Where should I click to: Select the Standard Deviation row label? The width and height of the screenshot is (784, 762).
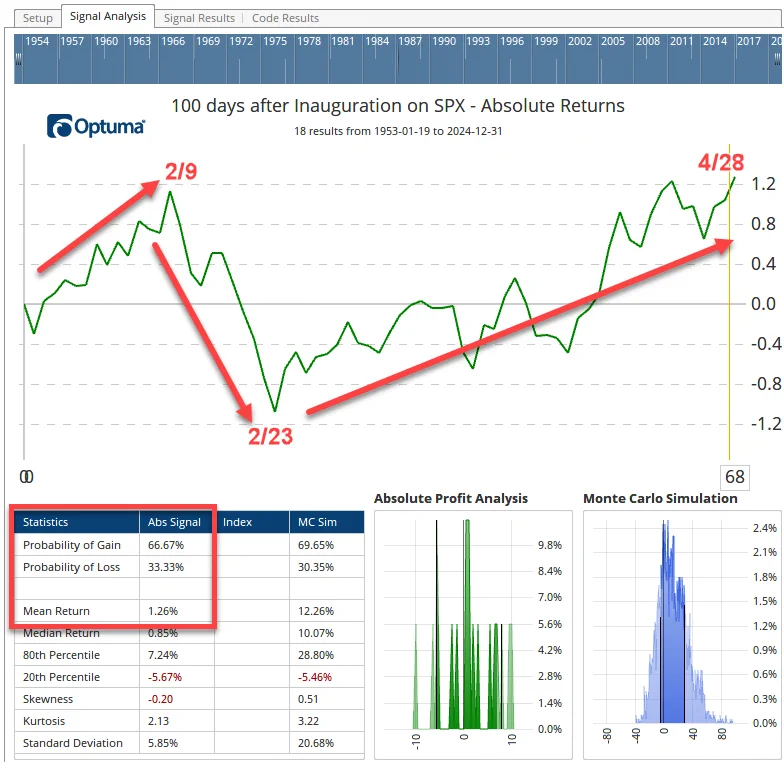pyautogui.click(x=72, y=743)
